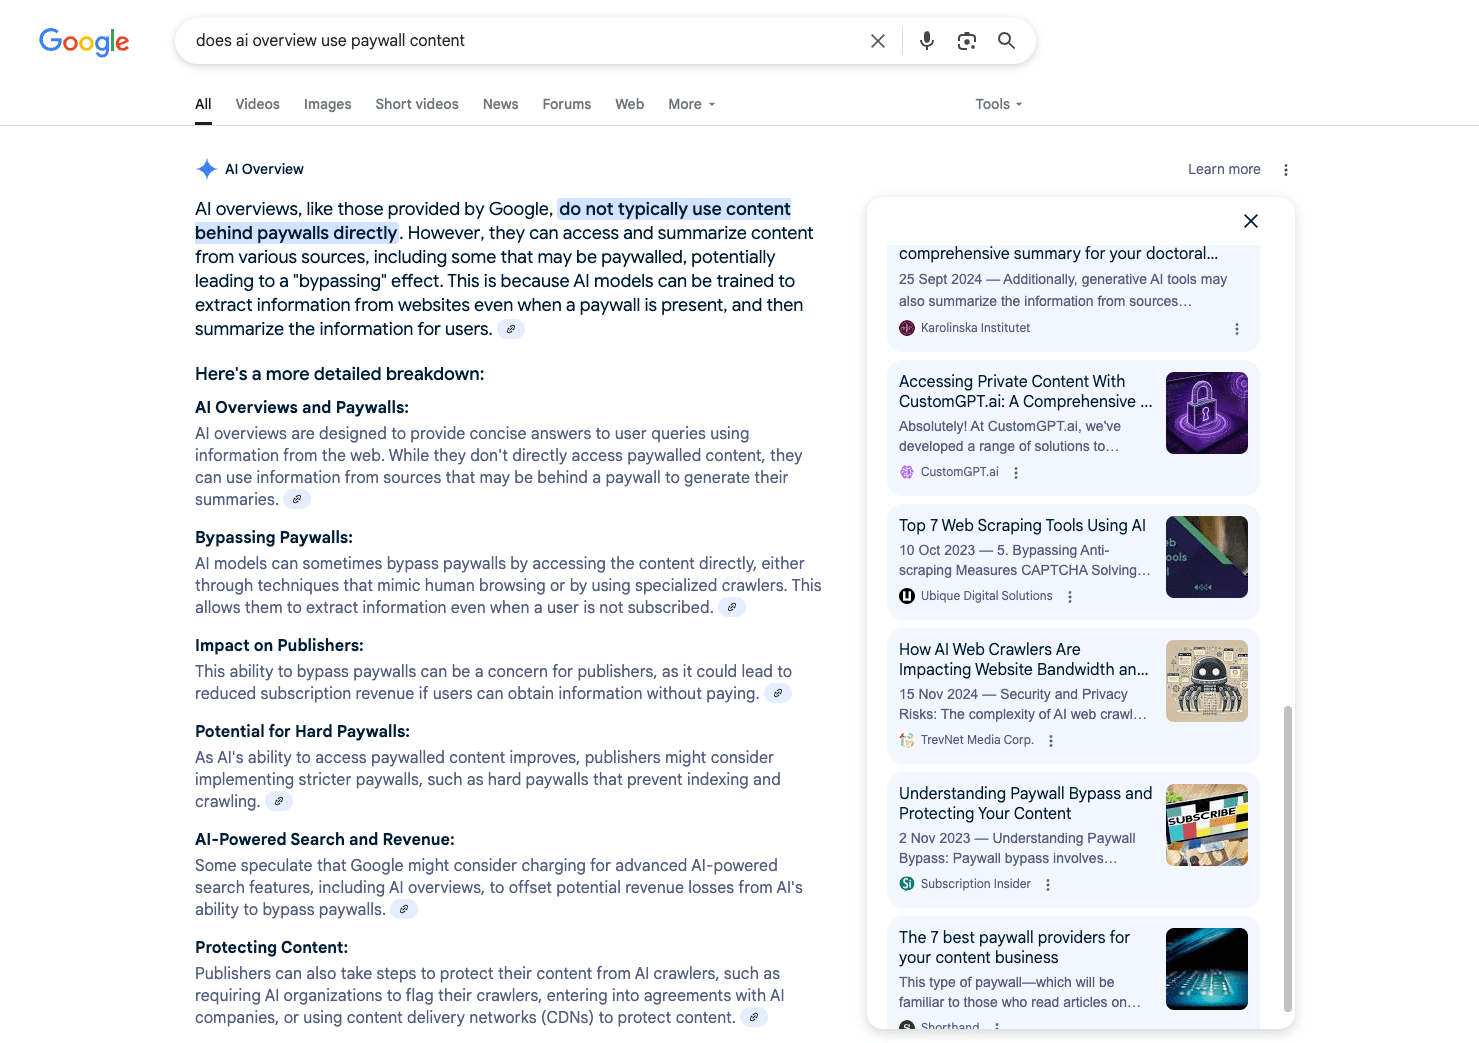
Task: Click the Subscription Insider favicon
Action: coord(907,884)
